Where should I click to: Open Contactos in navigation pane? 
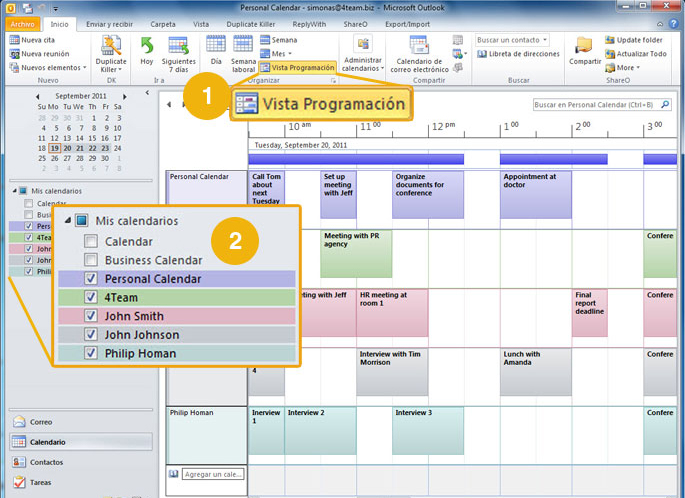[81, 462]
